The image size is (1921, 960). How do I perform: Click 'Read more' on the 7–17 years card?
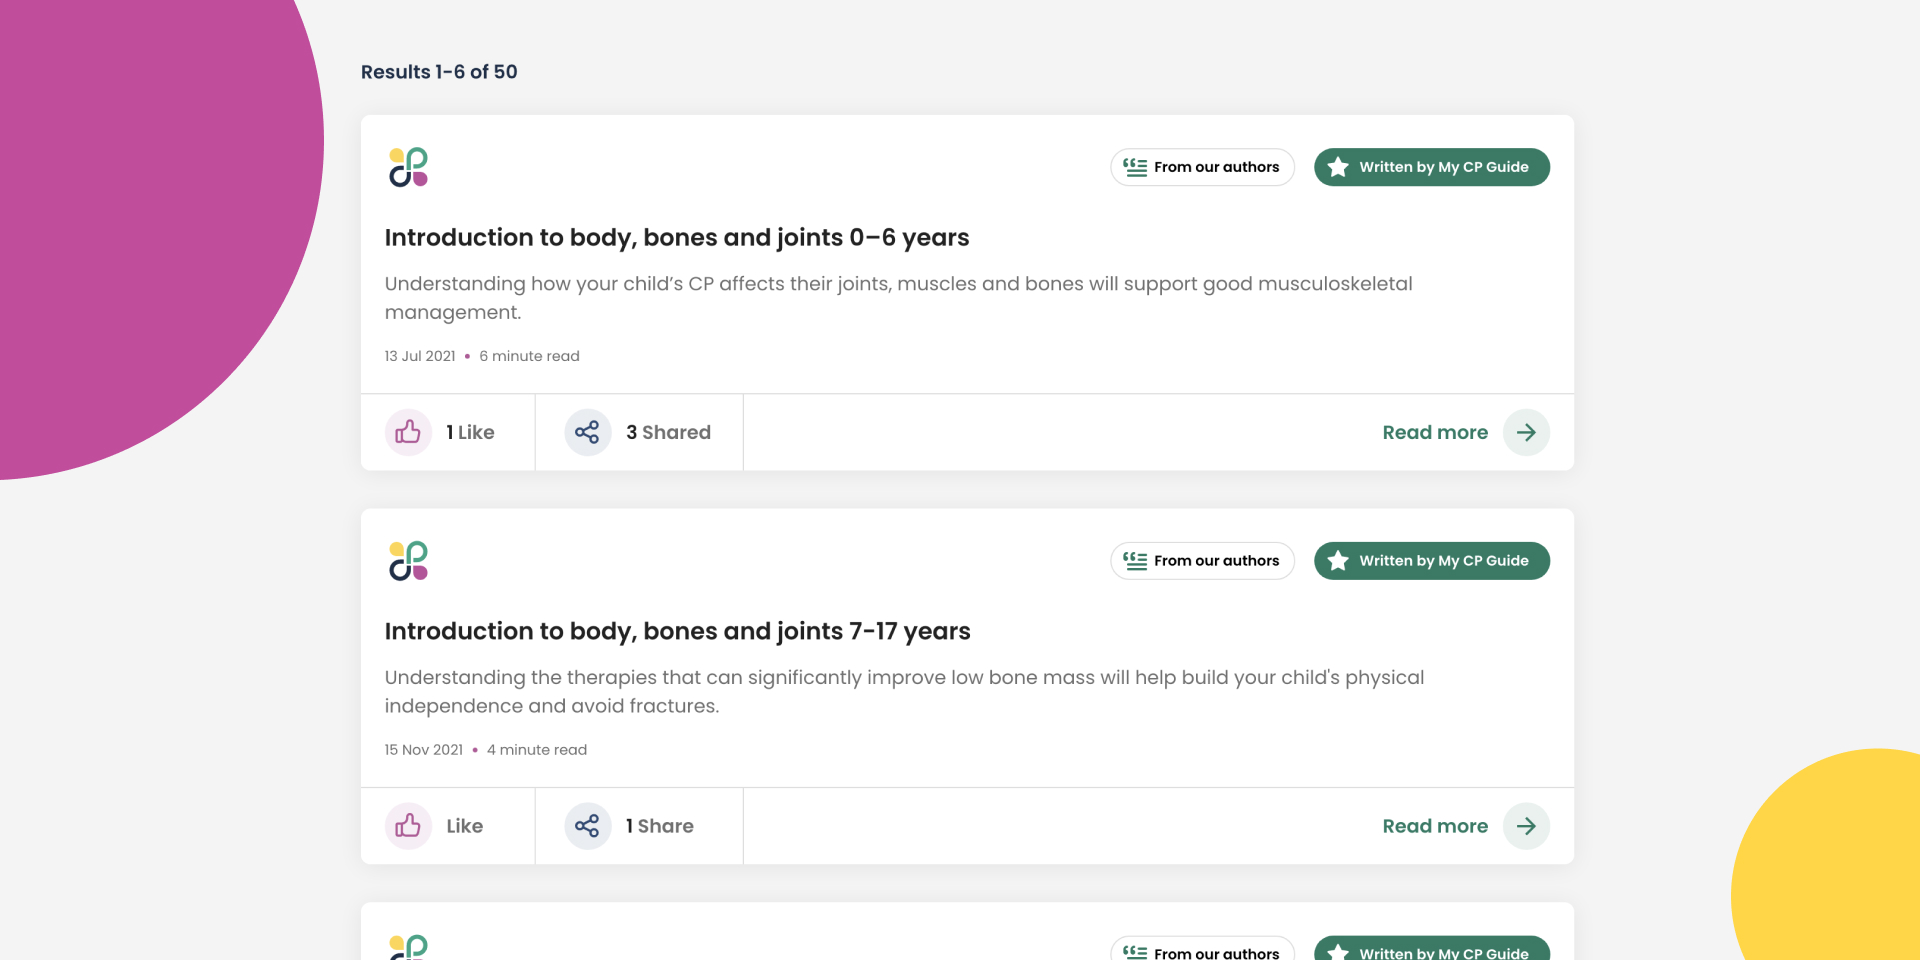[x=1434, y=826]
